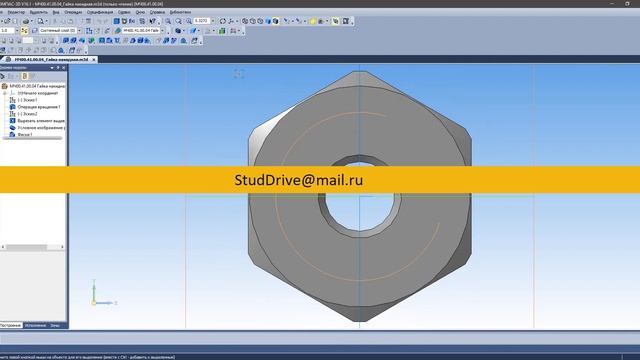
Task: Click the rotate view icon
Action: (x=222, y=21)
